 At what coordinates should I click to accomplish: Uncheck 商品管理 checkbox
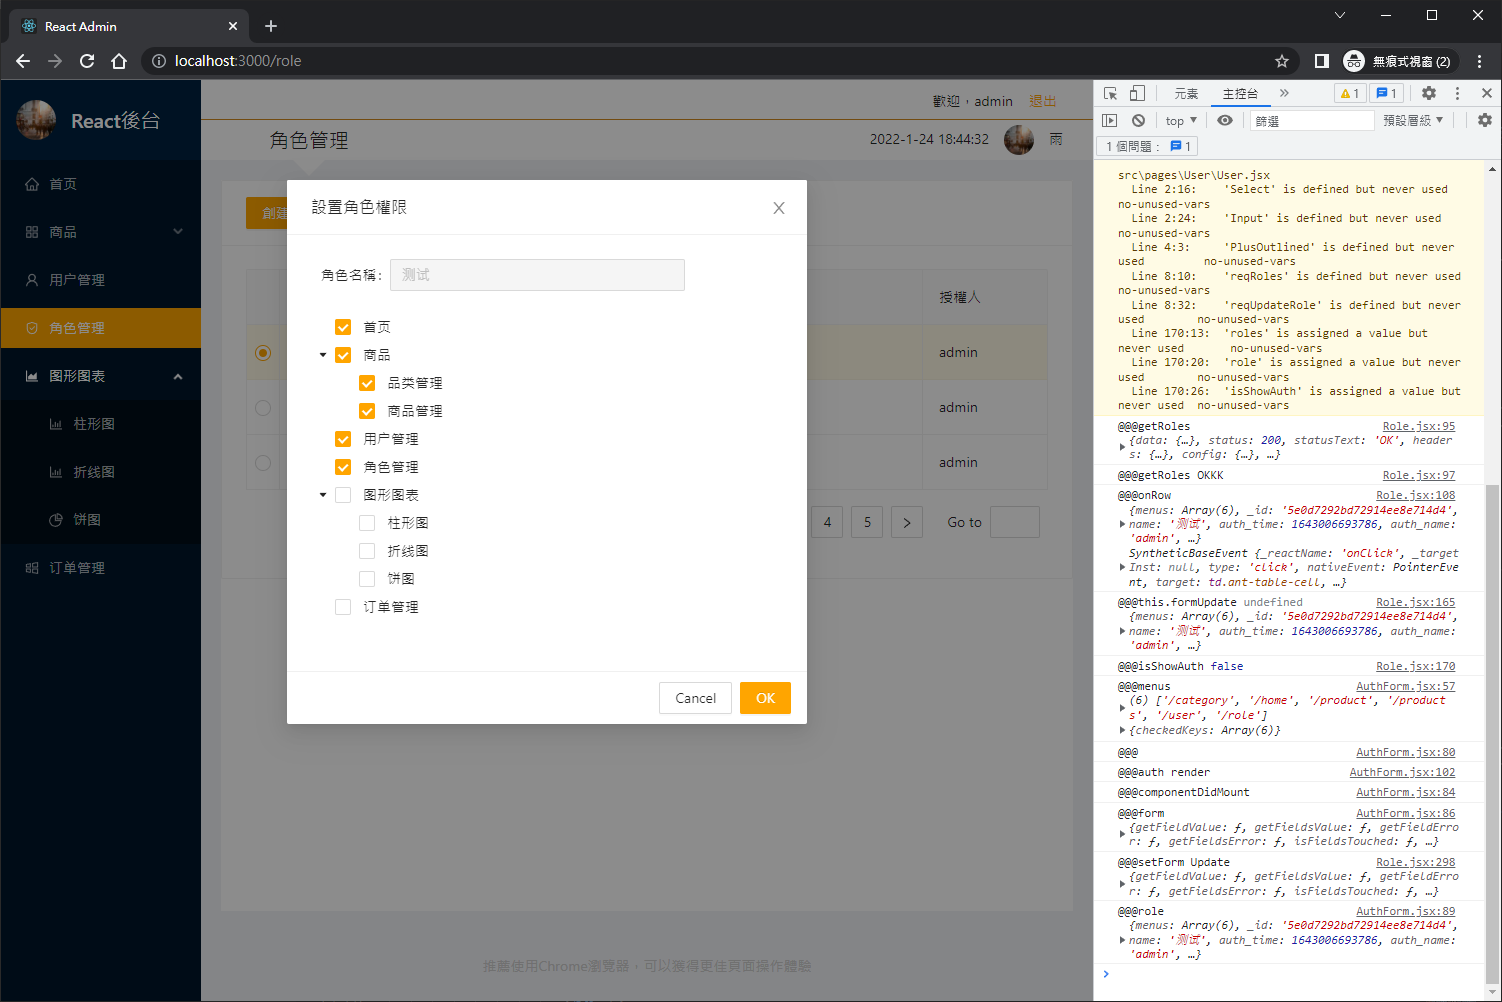[x=367, y=411]
